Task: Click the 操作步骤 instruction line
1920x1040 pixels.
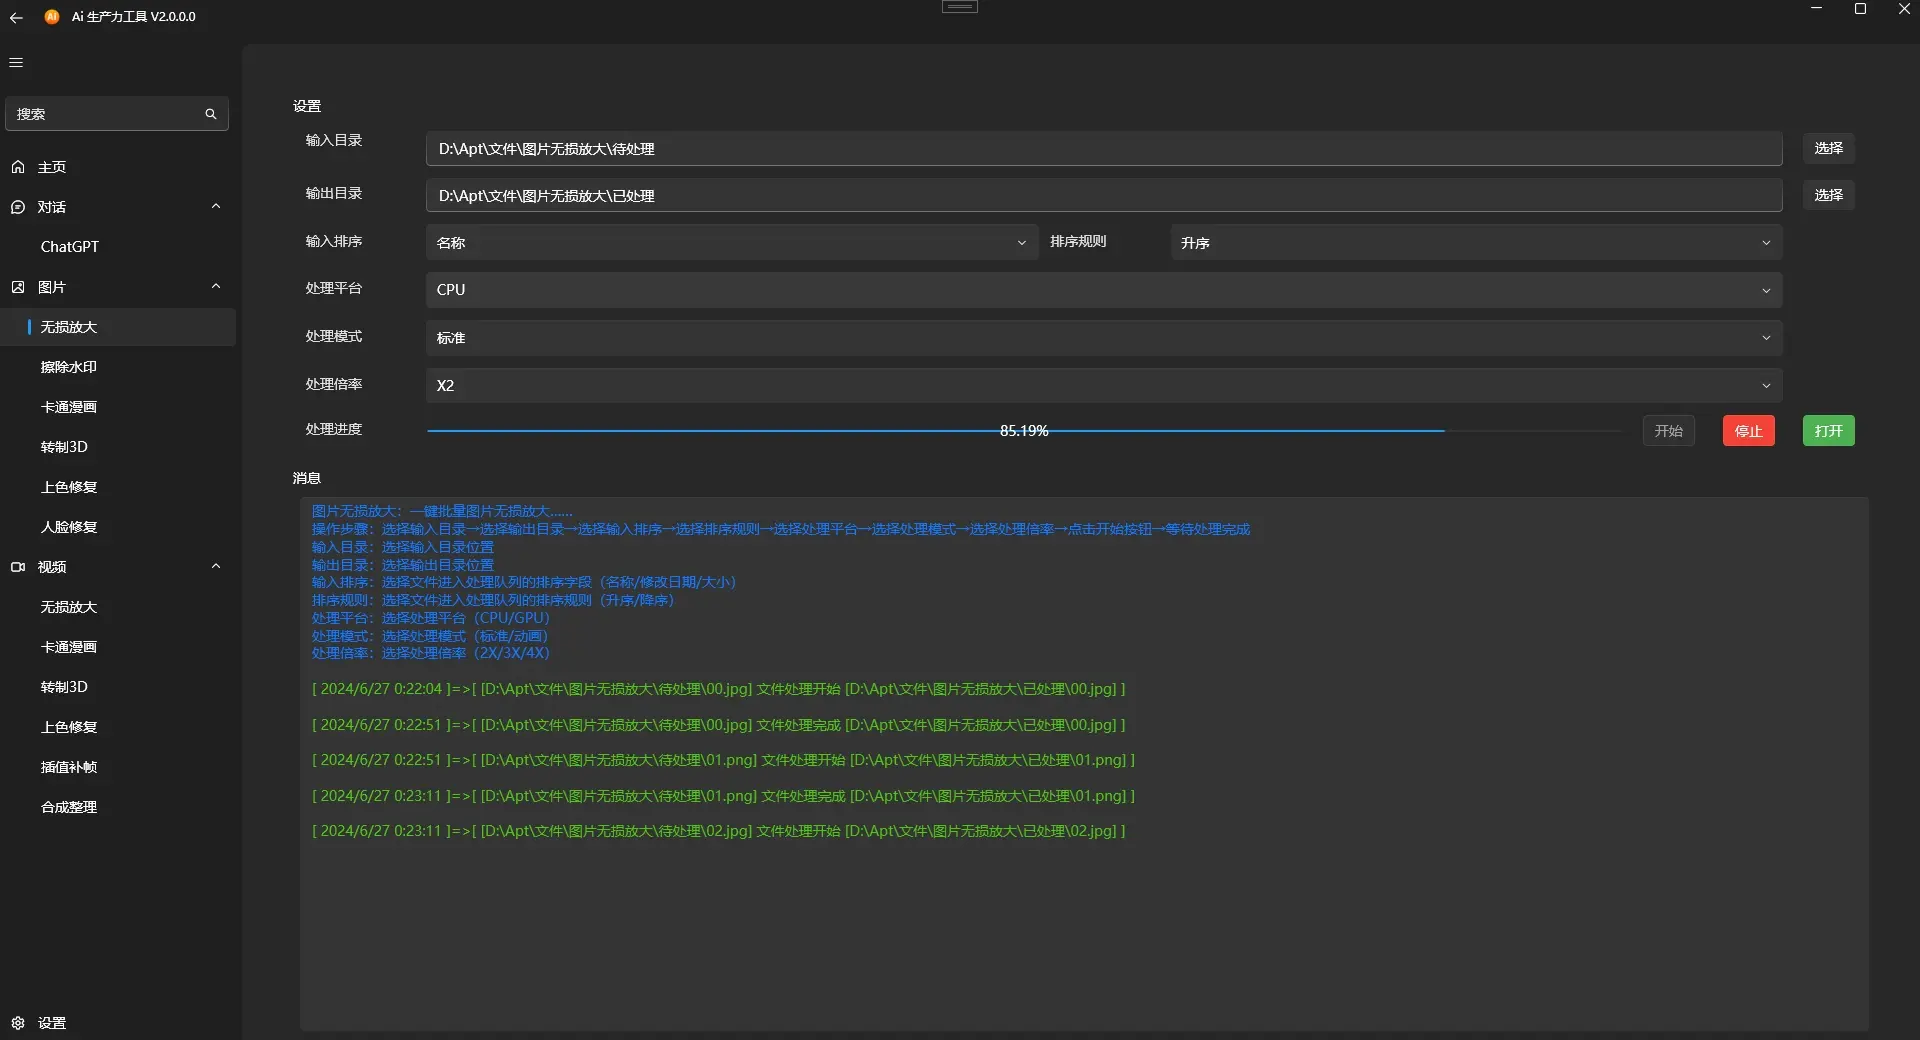Action: tap(781, 529)
